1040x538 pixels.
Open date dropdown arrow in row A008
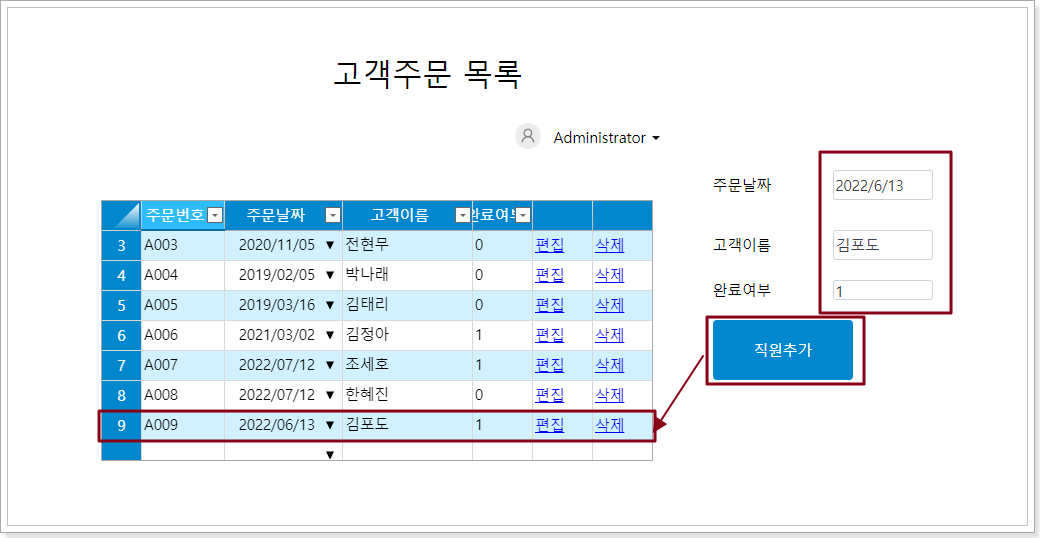point(330,395)
